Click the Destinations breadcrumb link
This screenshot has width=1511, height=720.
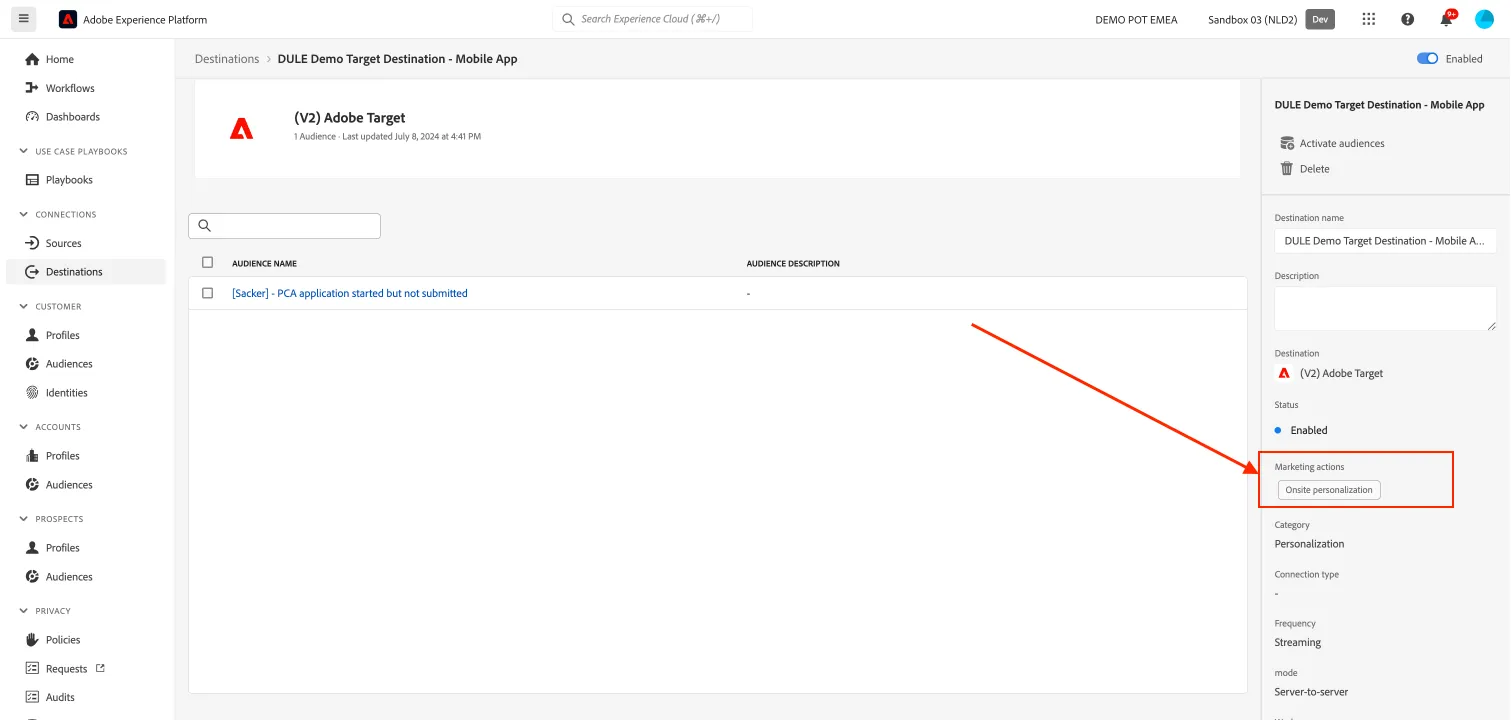pyautogui.click(x=227, y=59)
